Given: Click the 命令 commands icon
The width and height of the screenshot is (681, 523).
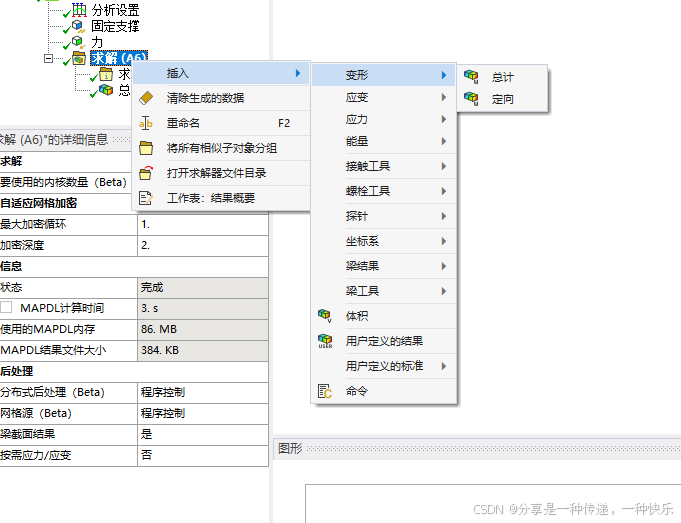Looking at the screenshot, I should click(x=325, y=391).
